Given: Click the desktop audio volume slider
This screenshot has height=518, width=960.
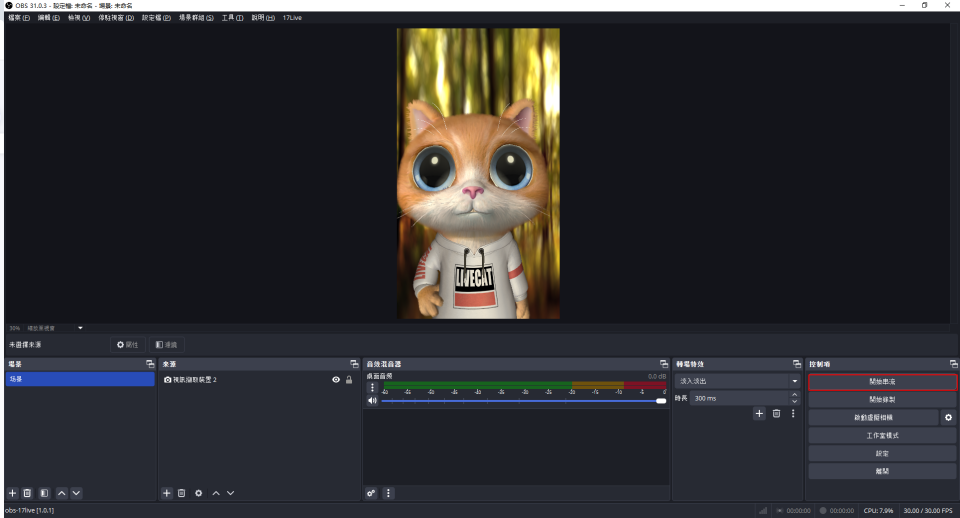Looking at the screenshot, I should [x=520, y=401].
